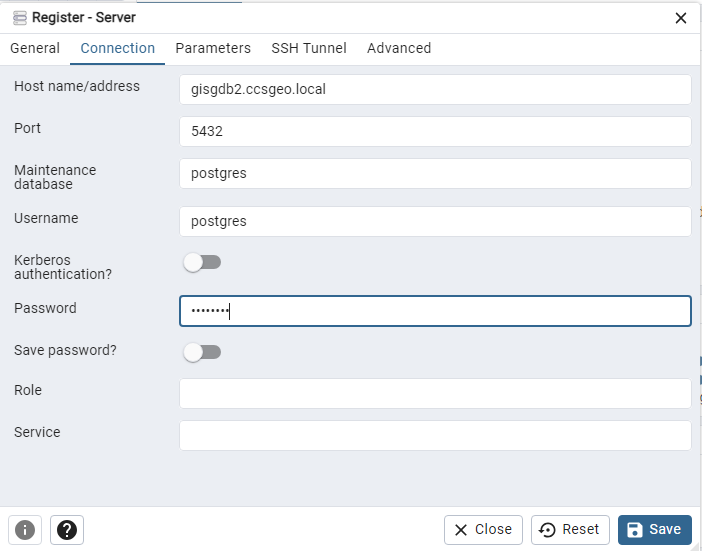The height and width of the screenshot is (551, 702).
Task: Click into the Port field
Action: tap(435, 132)
